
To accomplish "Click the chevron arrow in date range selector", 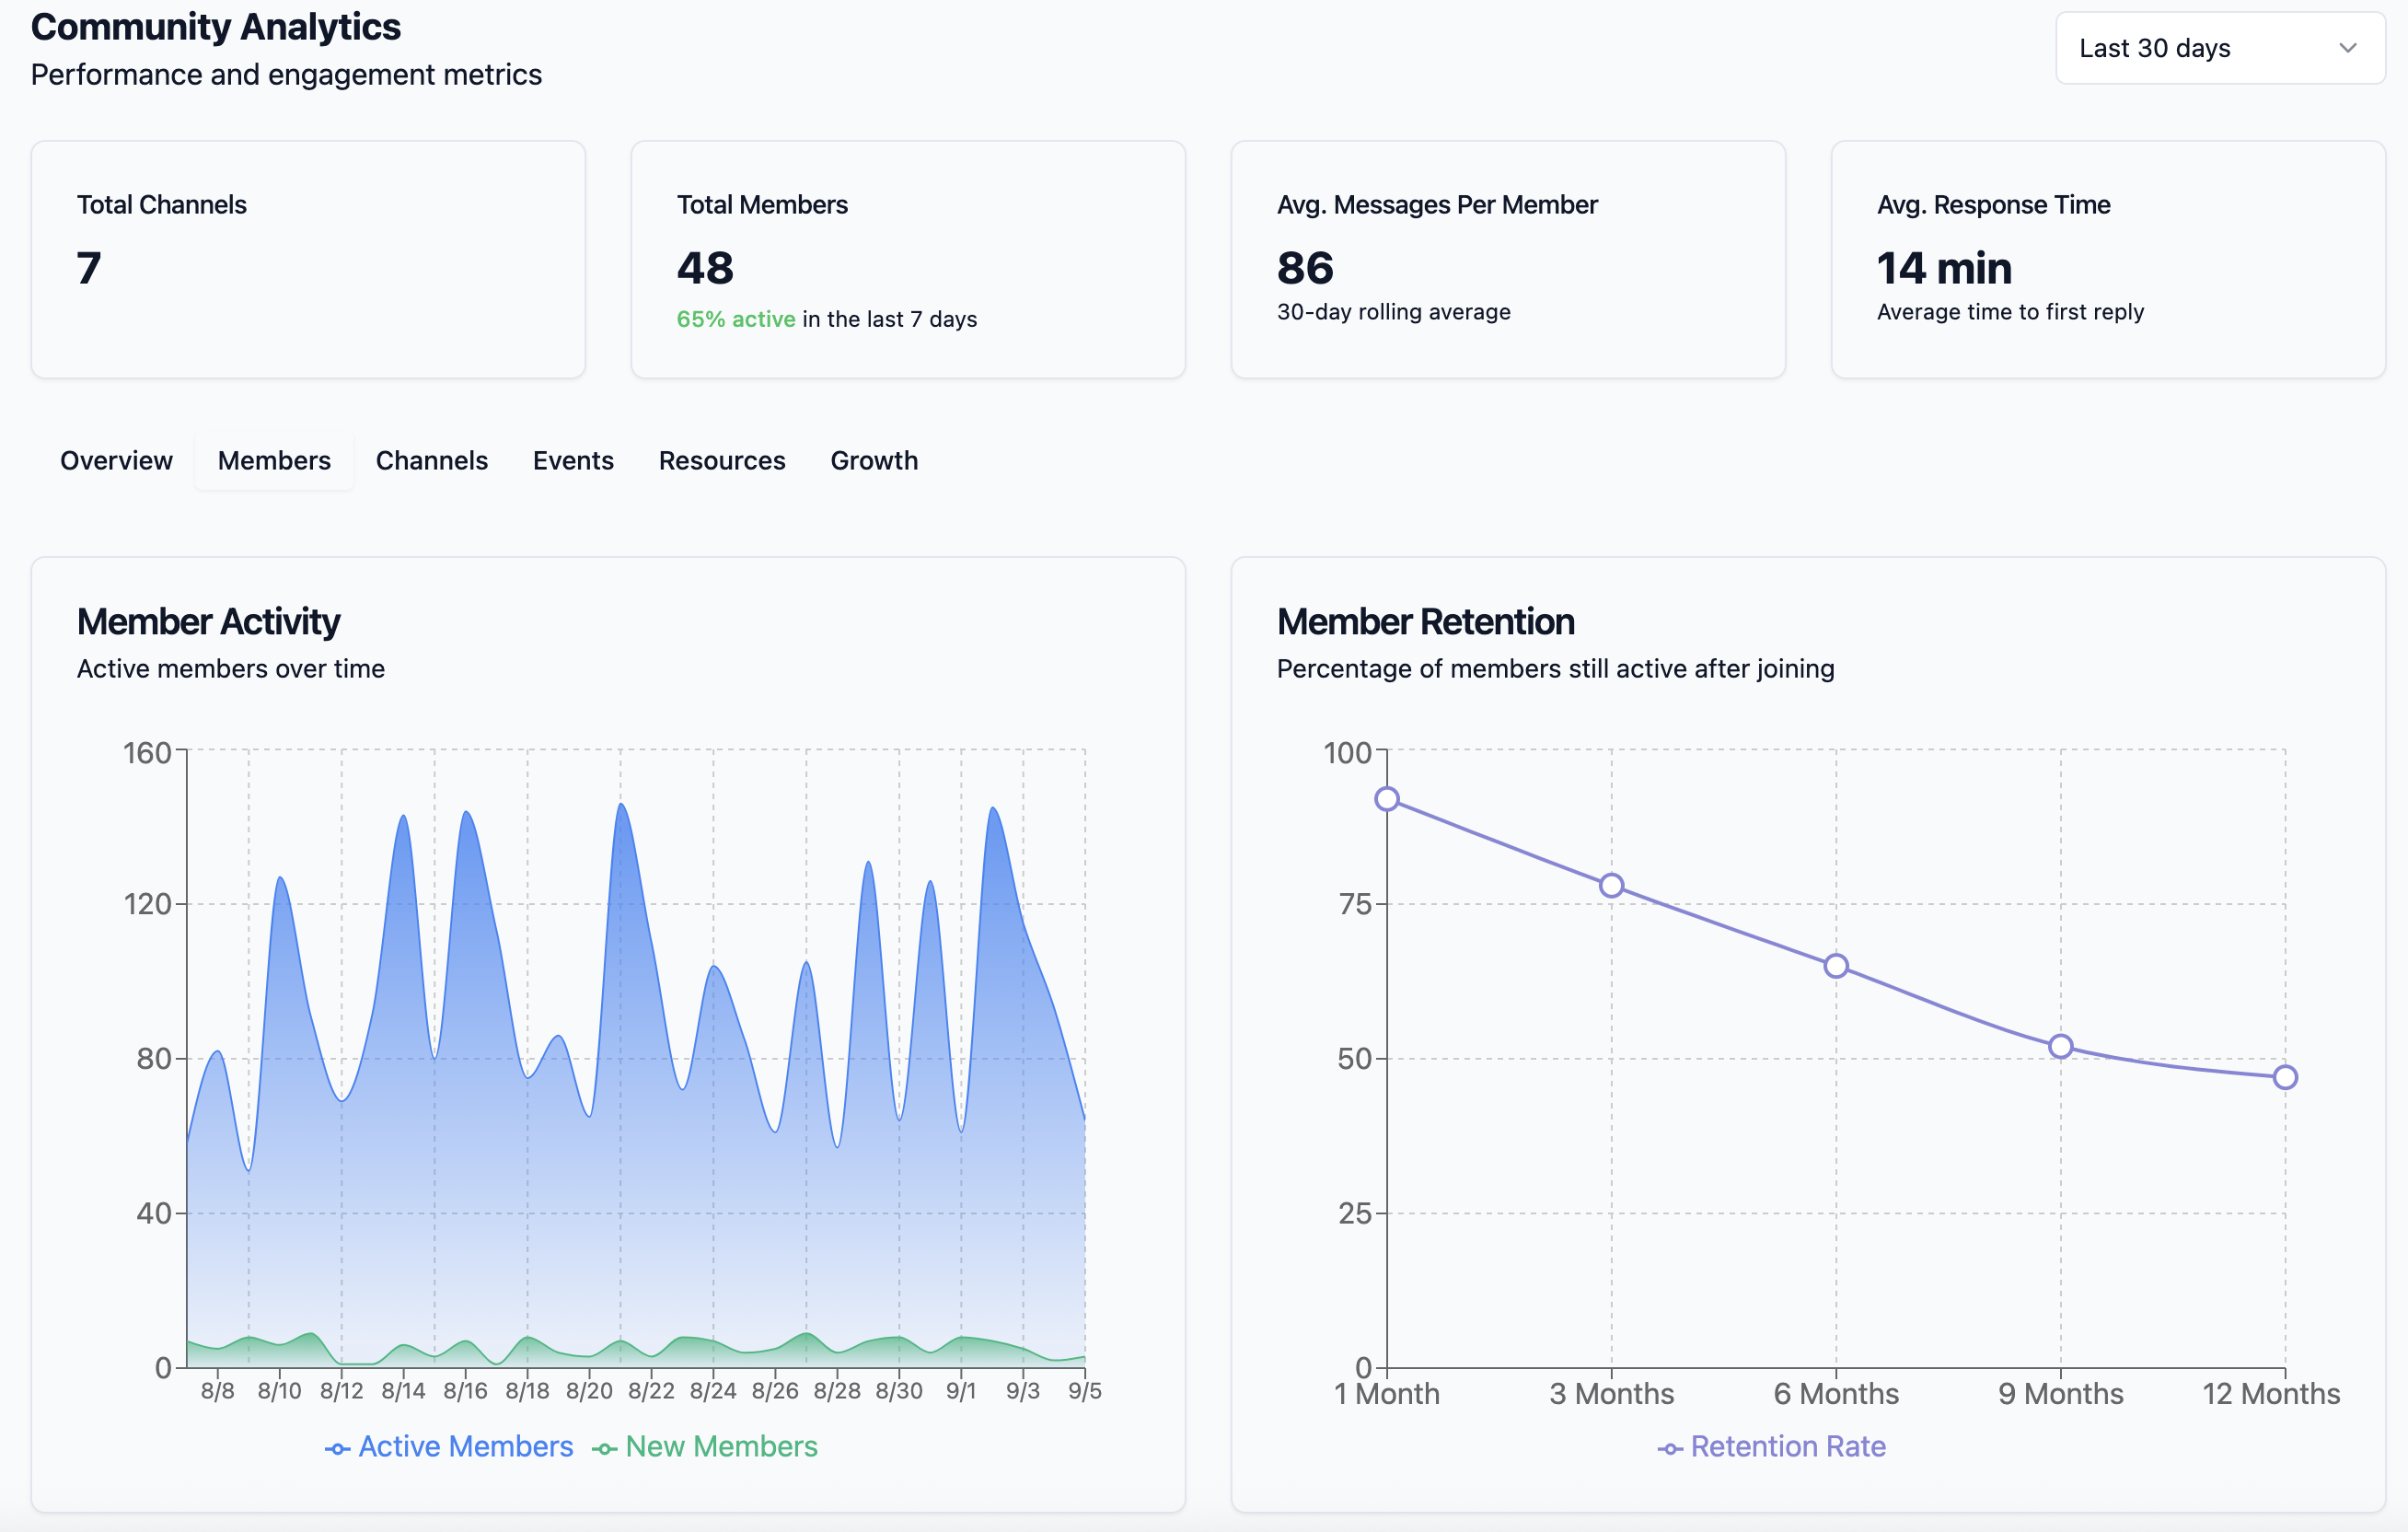I will click(x=2348, y=48).
